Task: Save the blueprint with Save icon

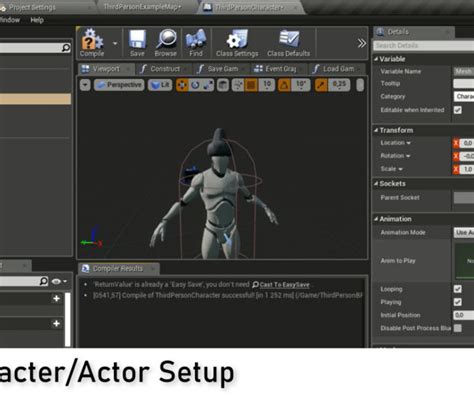Action: pyautogui.click(x=137, y=43)
